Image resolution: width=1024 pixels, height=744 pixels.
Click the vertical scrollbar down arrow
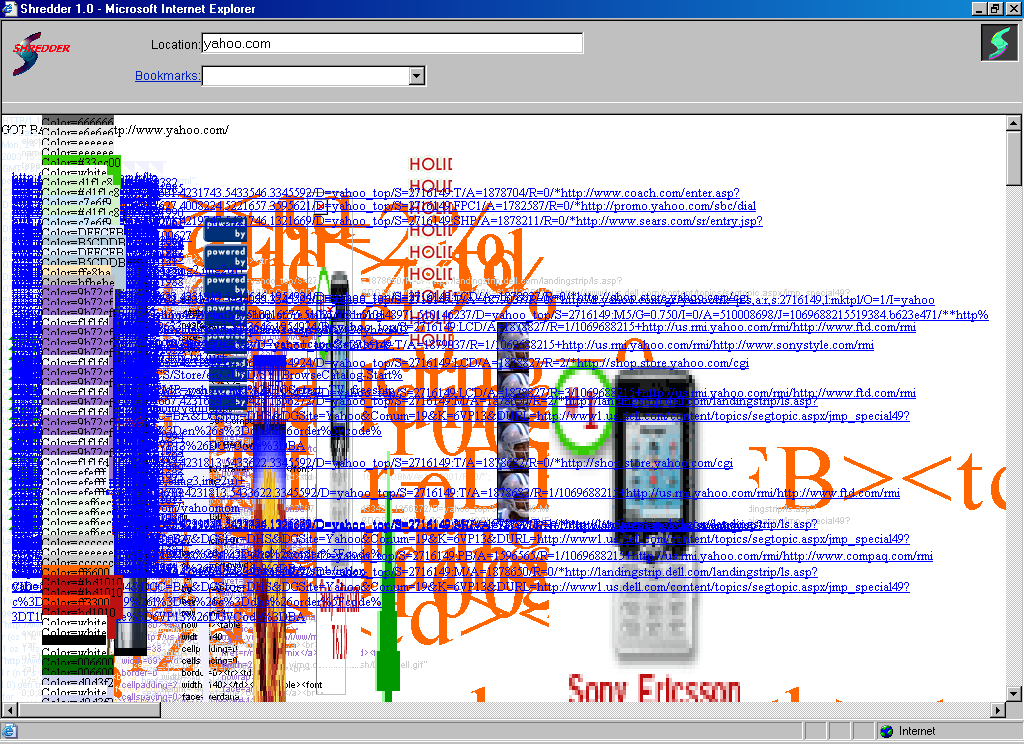(1014, 694)
